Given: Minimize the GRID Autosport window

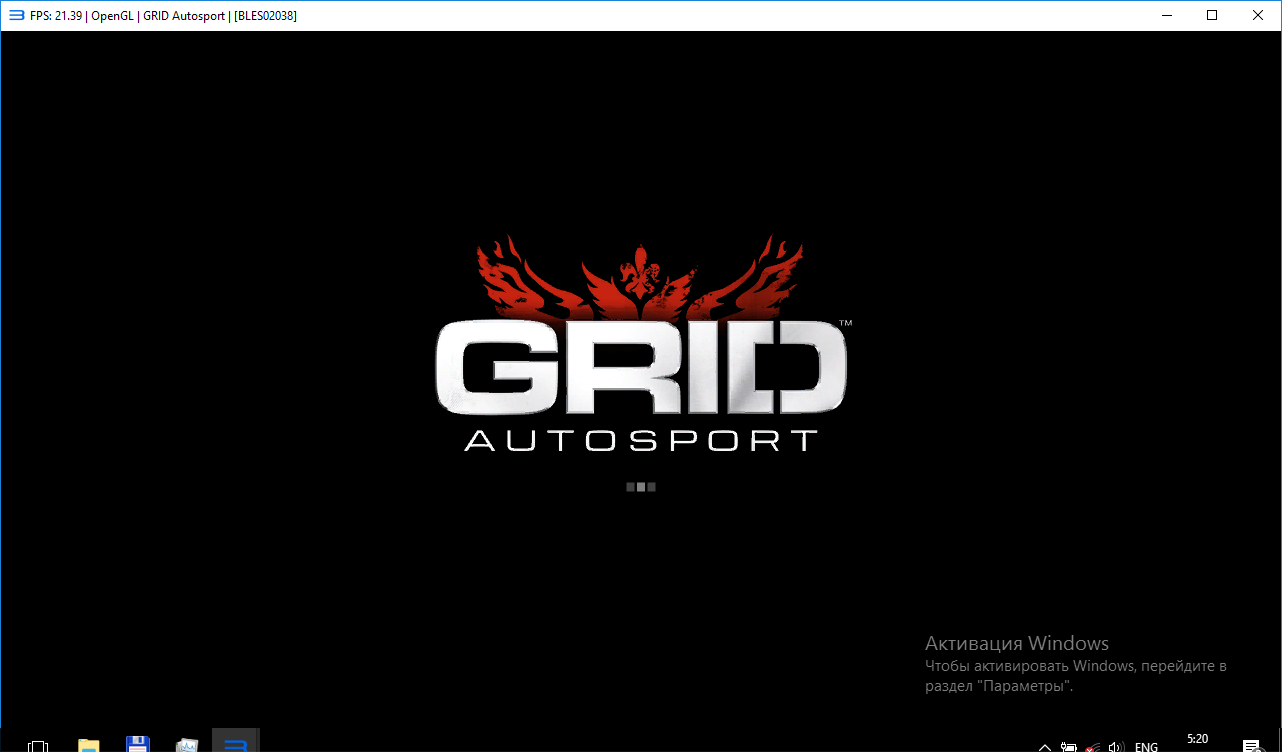Looking at the screenshot, I should pyautogui.click(x=1166, y=16).
